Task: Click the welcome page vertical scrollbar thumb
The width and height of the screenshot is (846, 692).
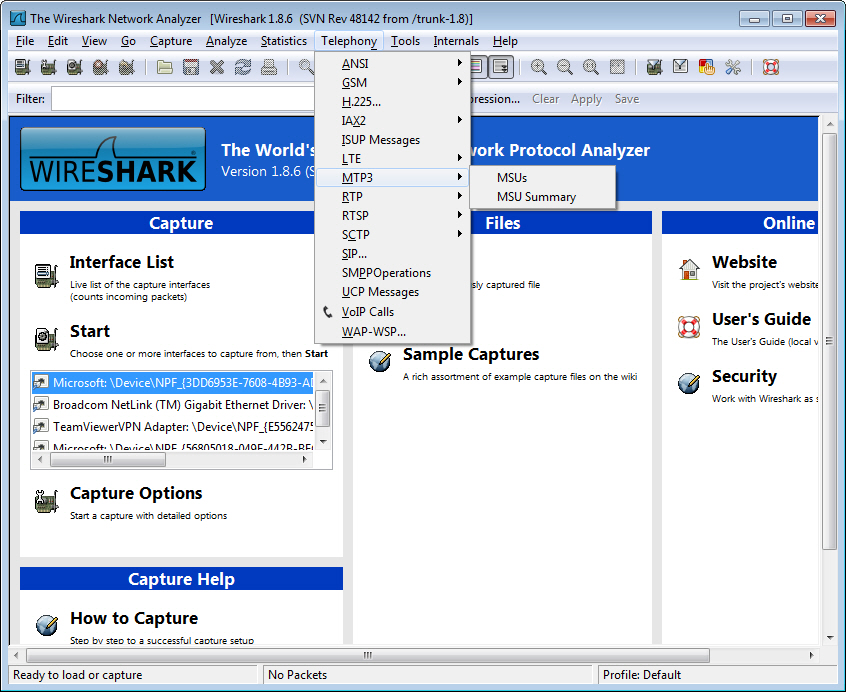Action: coord(830,341)
